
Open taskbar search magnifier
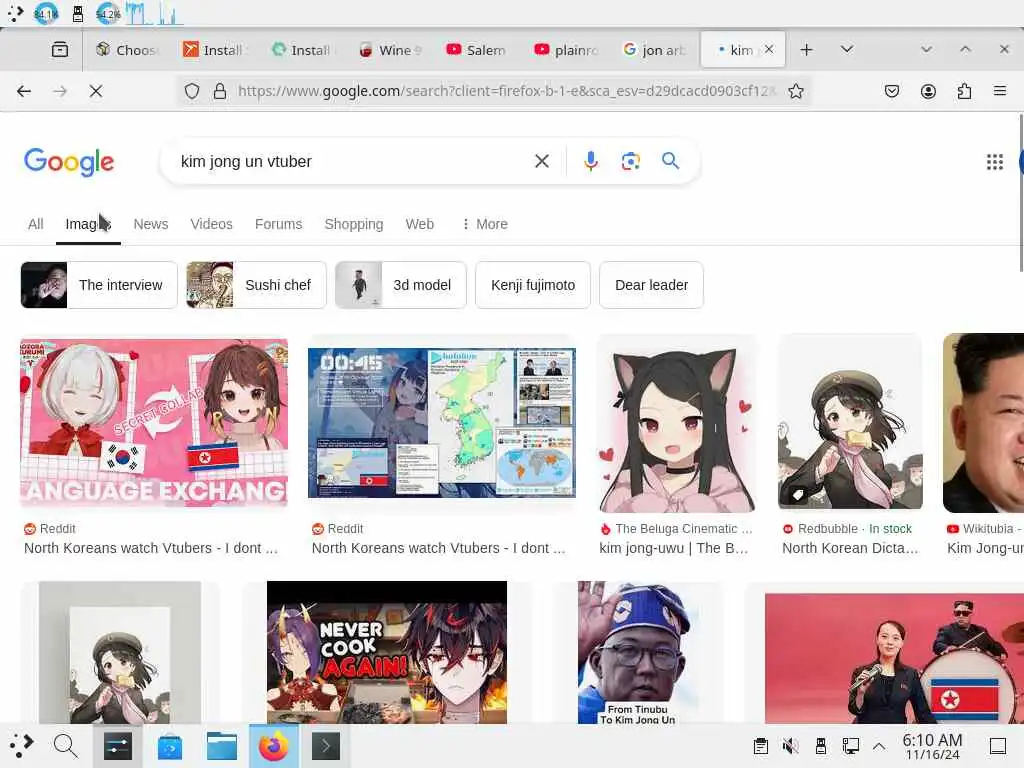tap(65, 746)
